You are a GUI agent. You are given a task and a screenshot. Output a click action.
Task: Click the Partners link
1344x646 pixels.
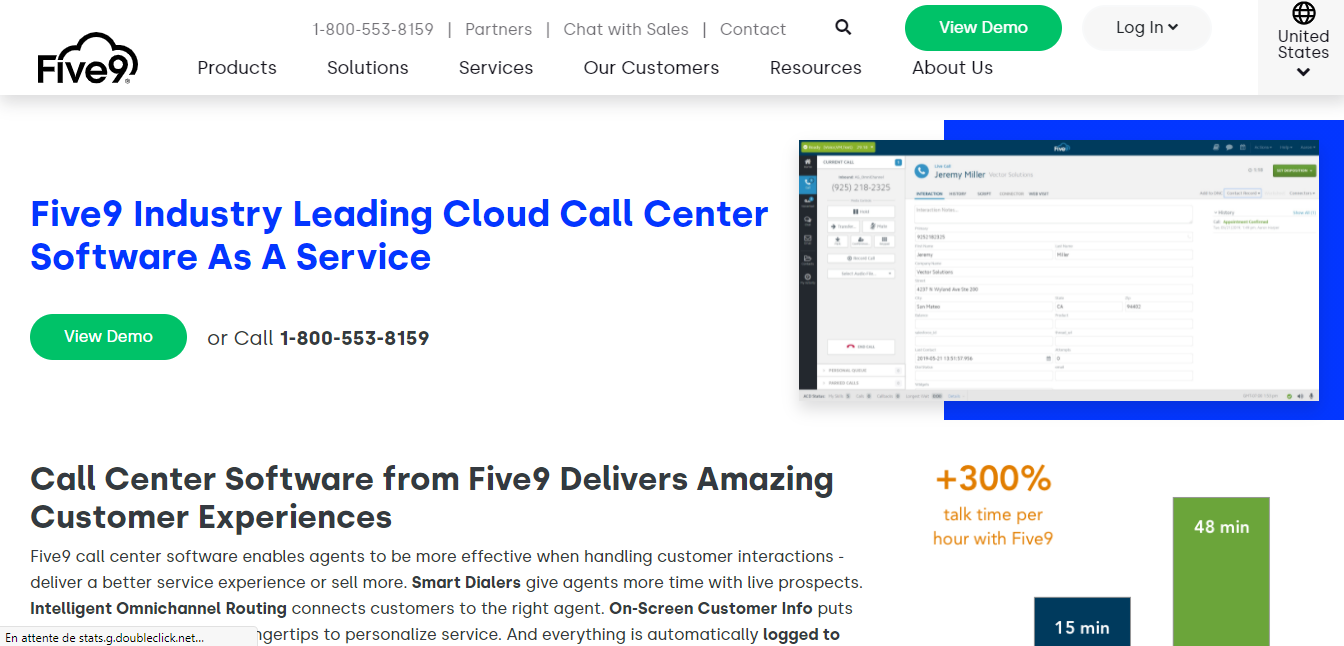499,29
